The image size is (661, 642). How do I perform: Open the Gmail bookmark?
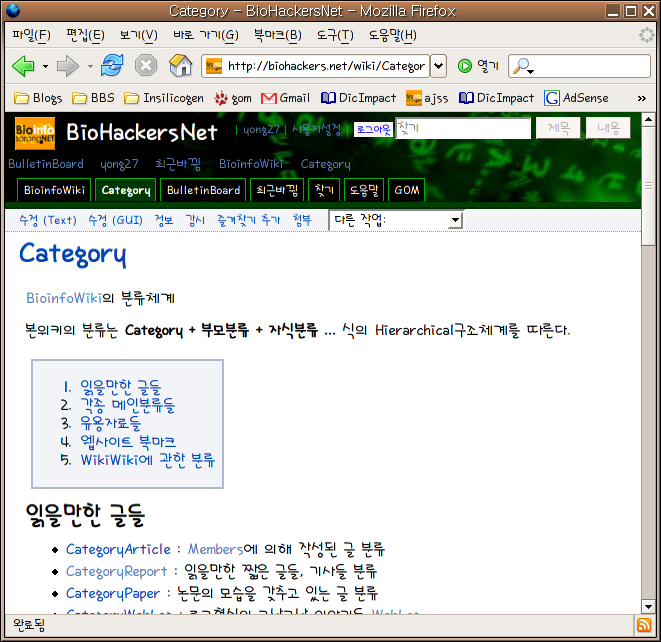(x=285, y=98)
